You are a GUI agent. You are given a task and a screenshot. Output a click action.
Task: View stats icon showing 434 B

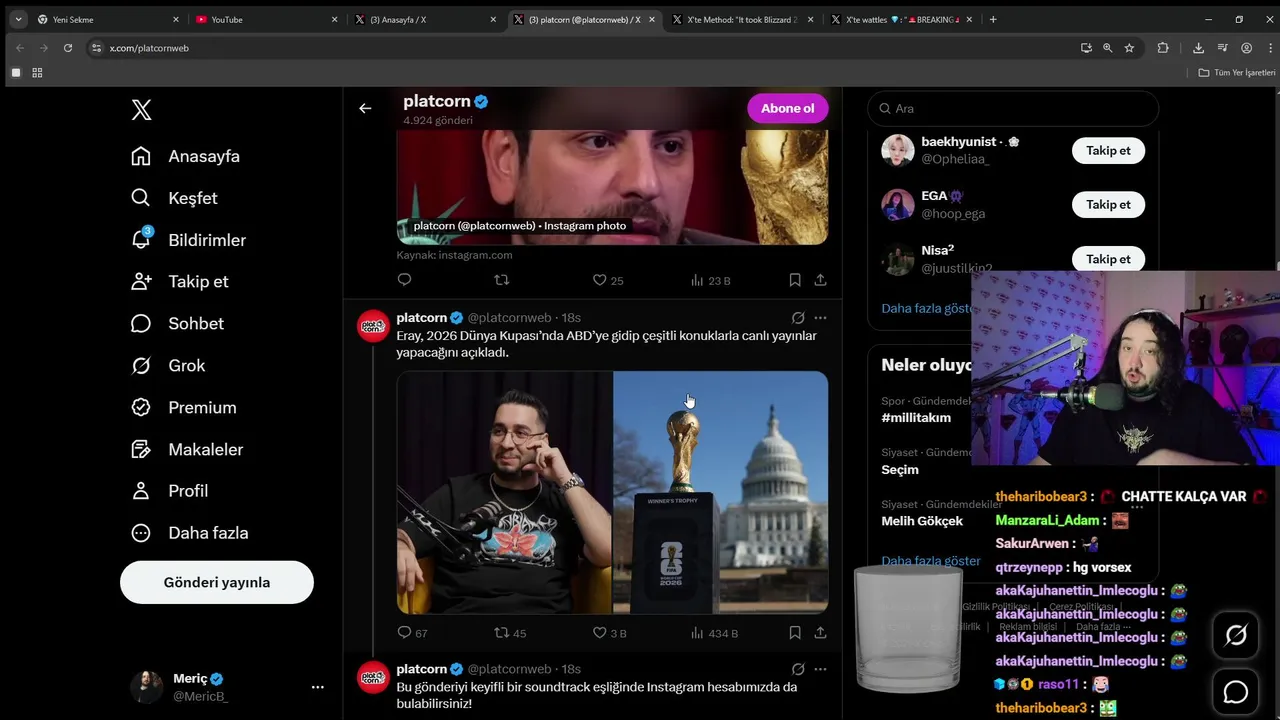pos(714,632)
